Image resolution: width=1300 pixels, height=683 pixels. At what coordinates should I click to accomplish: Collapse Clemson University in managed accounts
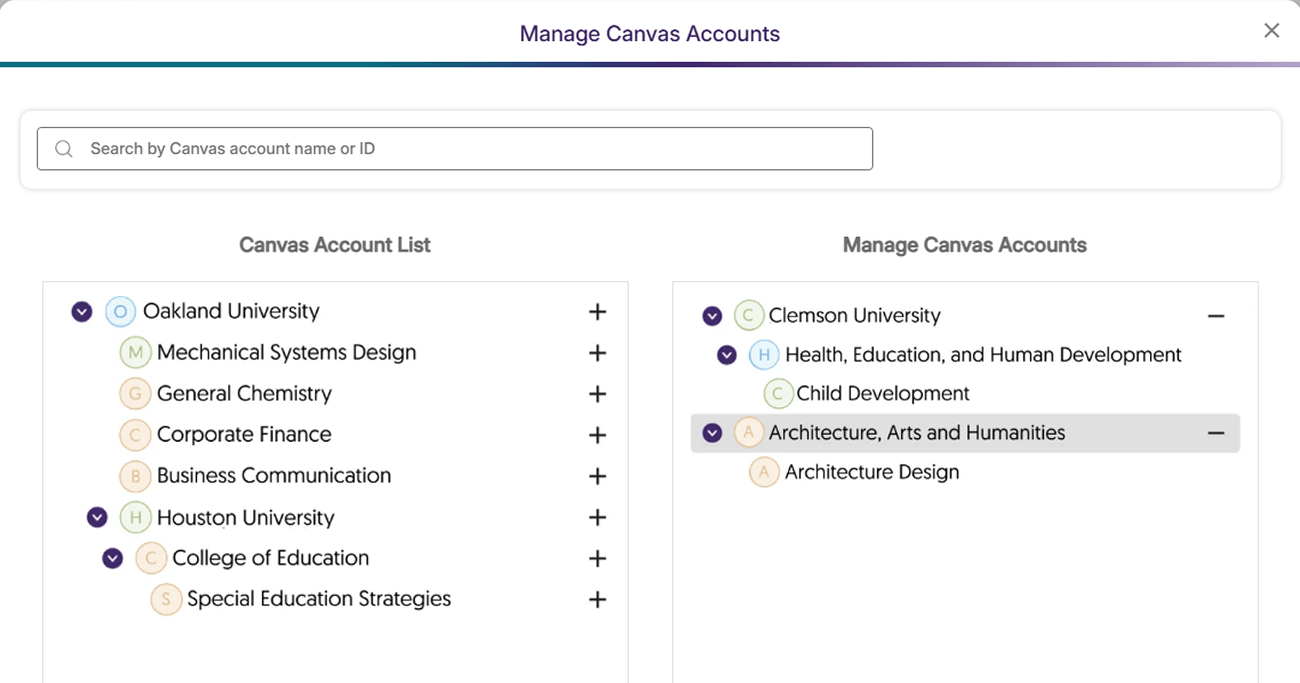[712, 316]
